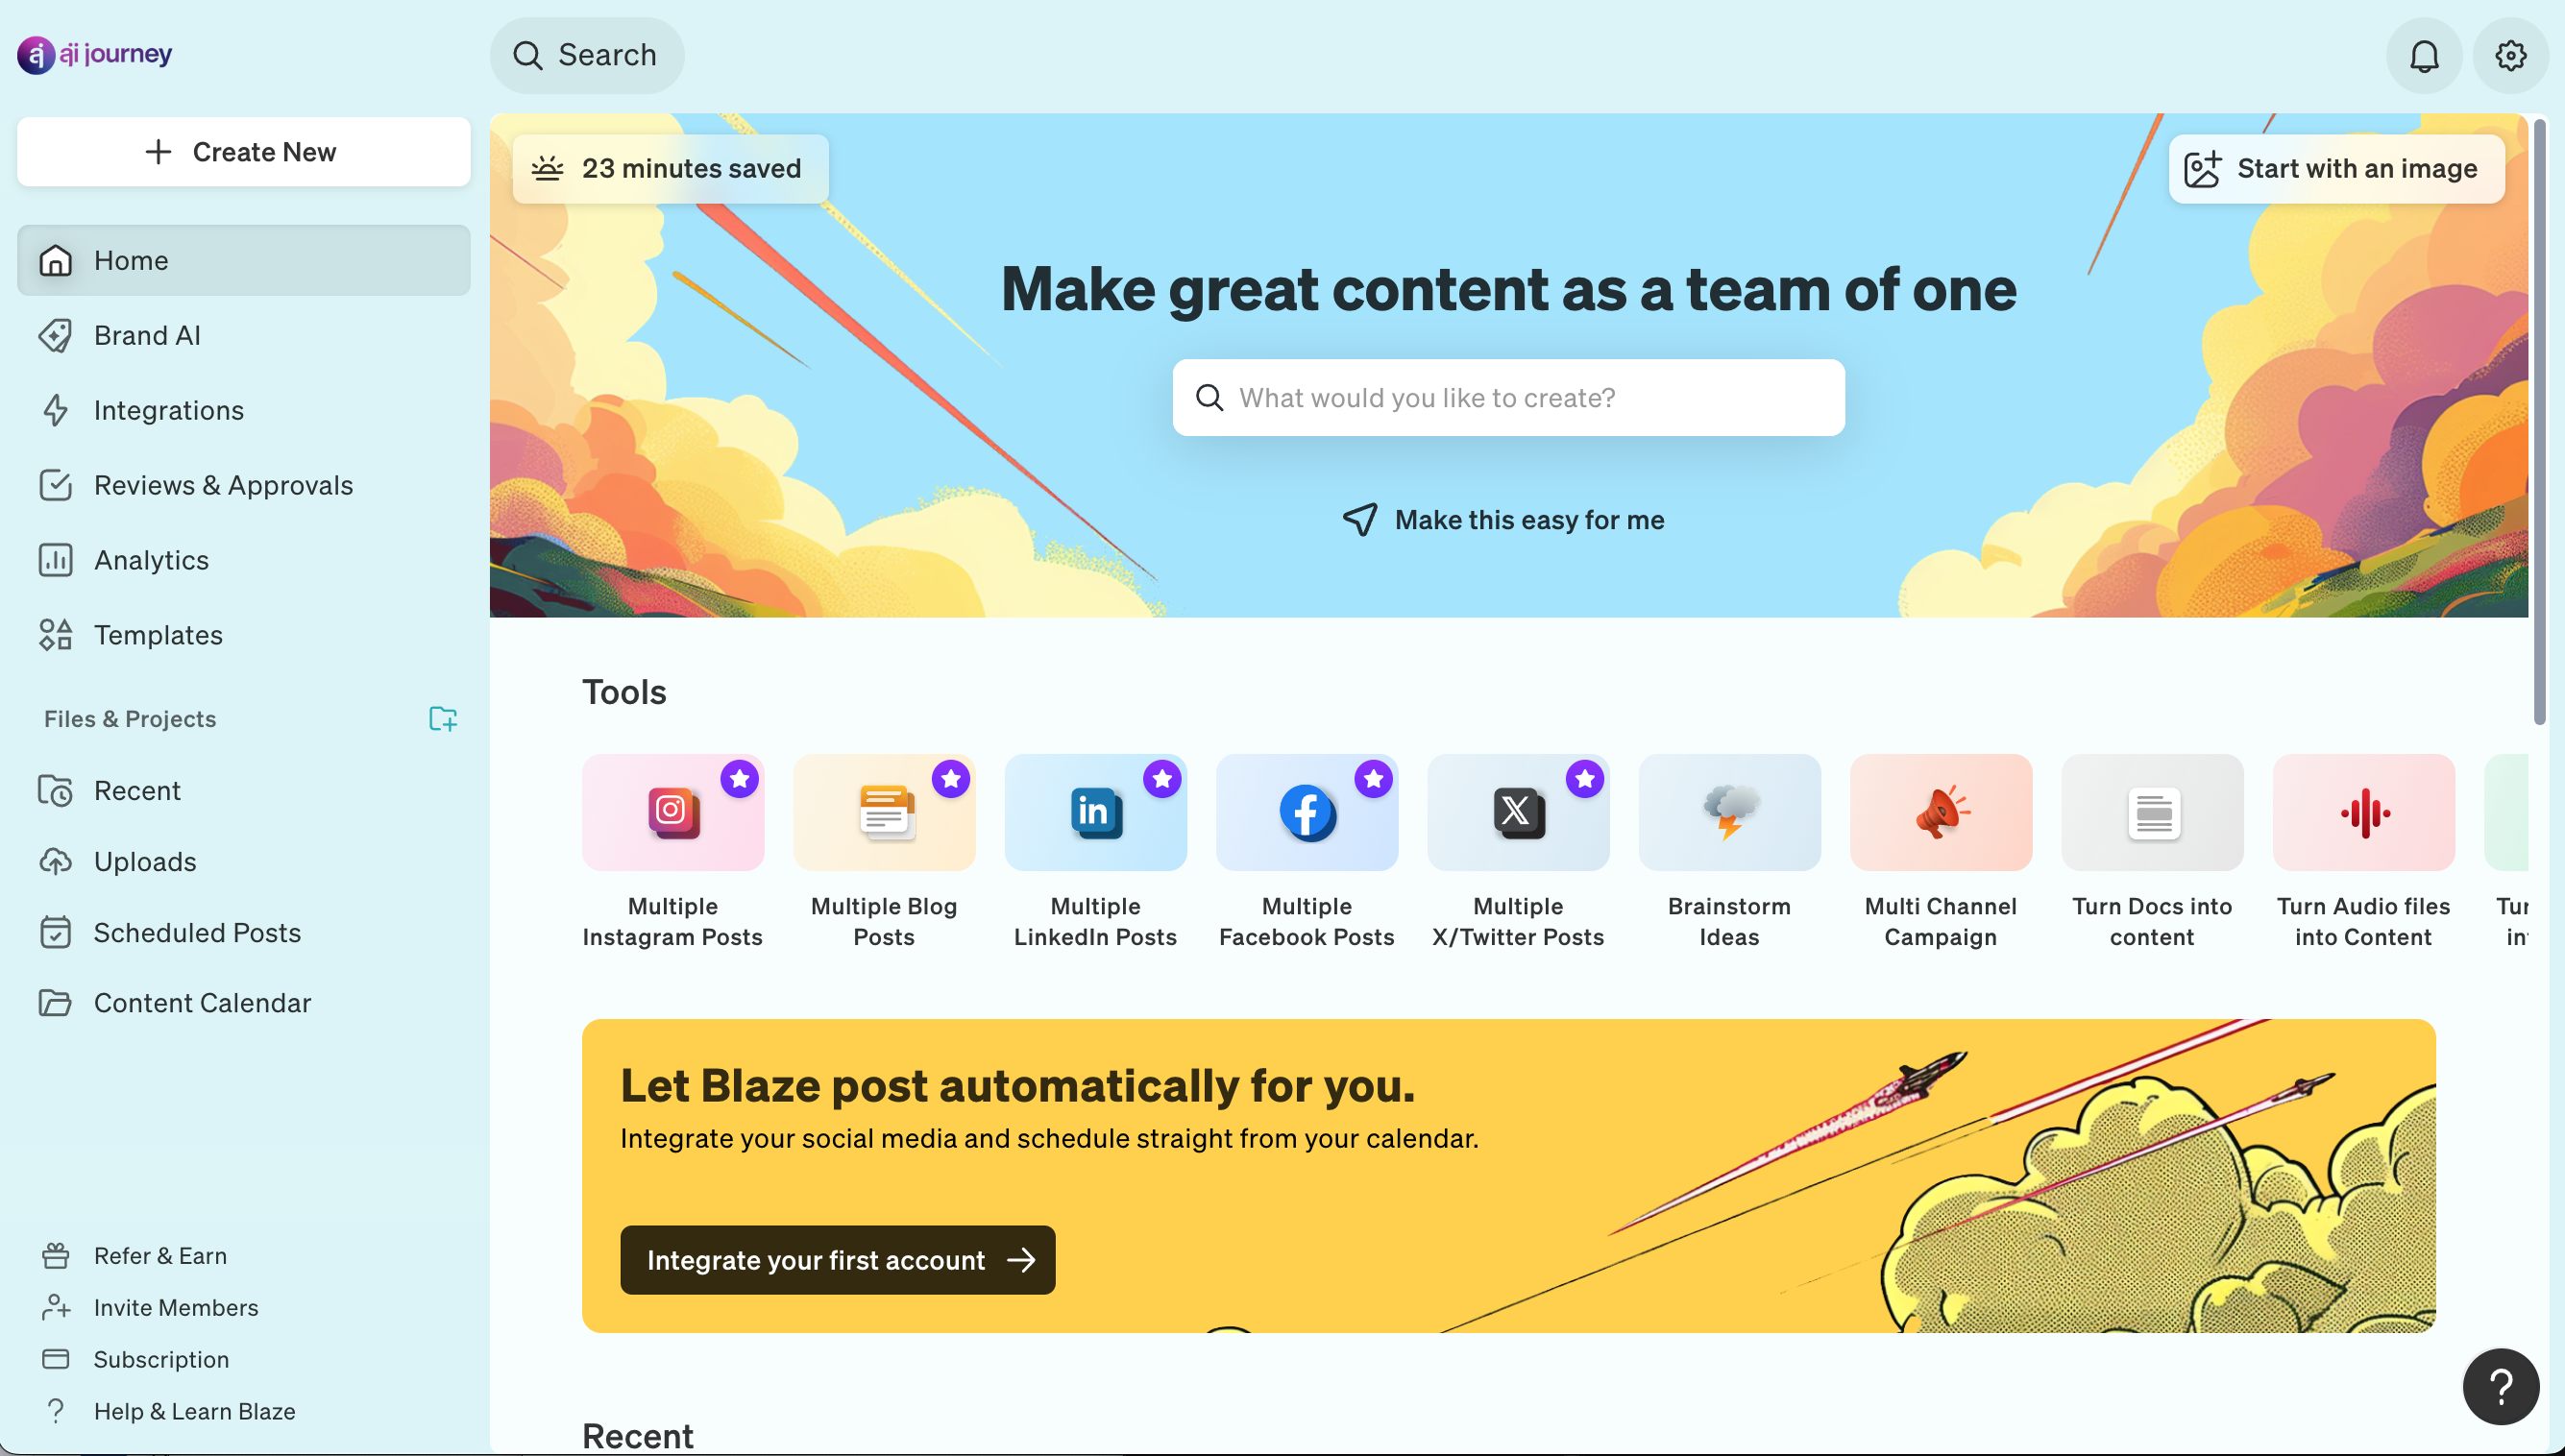Select Multiple X/Twitter Posts tool

click(x=1518, y=852)
